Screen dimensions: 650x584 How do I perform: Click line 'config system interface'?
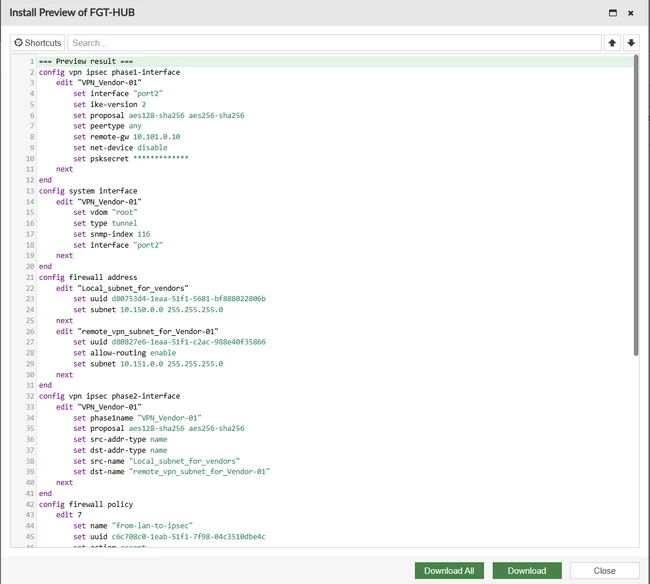pyautogui.click(x=88, y=191)
